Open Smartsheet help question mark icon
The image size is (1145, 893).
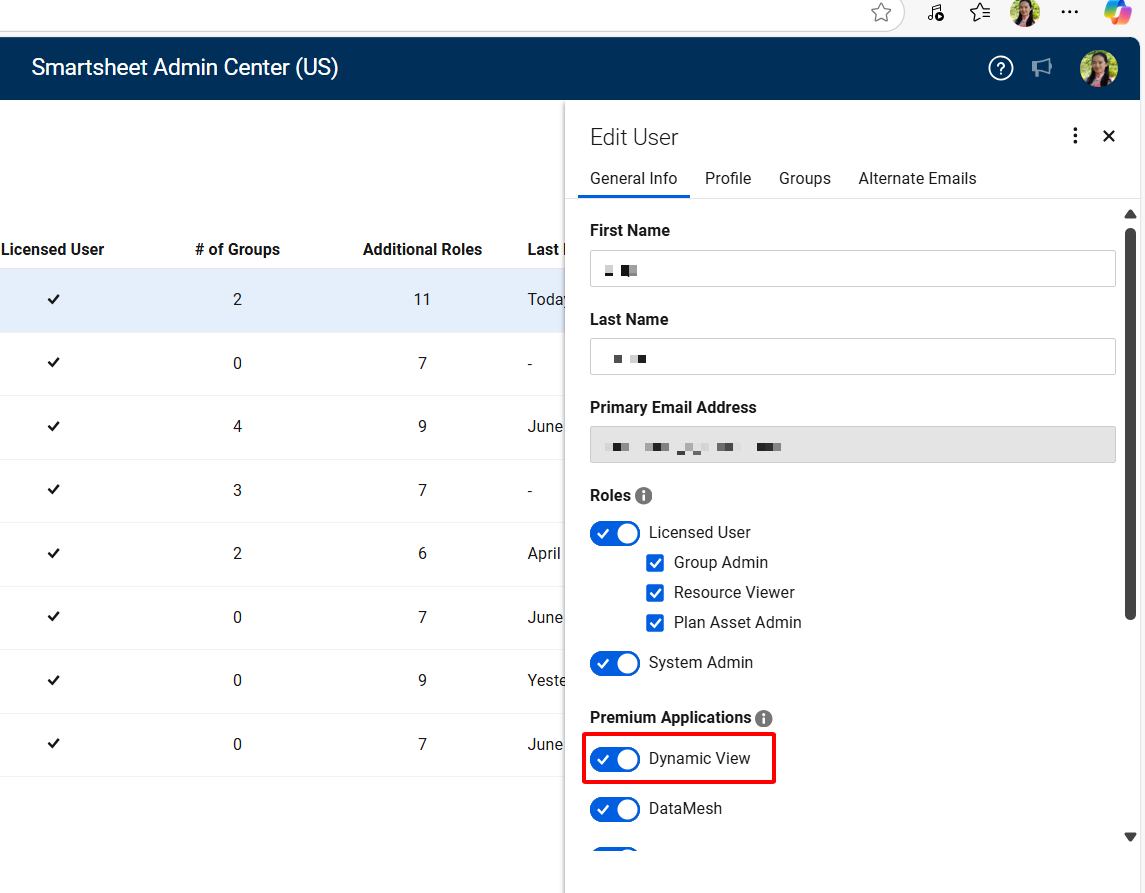pyautogui.click(x=1000, y=68)
